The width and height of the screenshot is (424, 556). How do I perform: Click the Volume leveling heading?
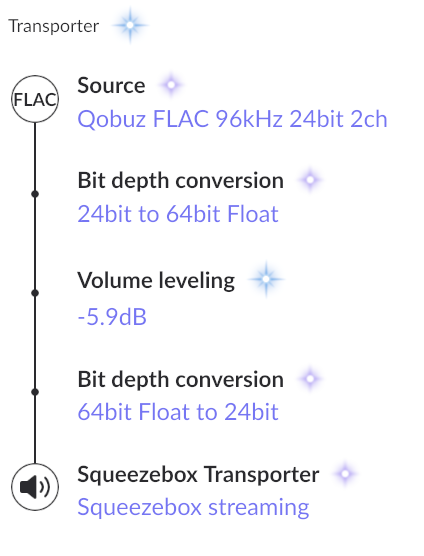pos(156,281)
